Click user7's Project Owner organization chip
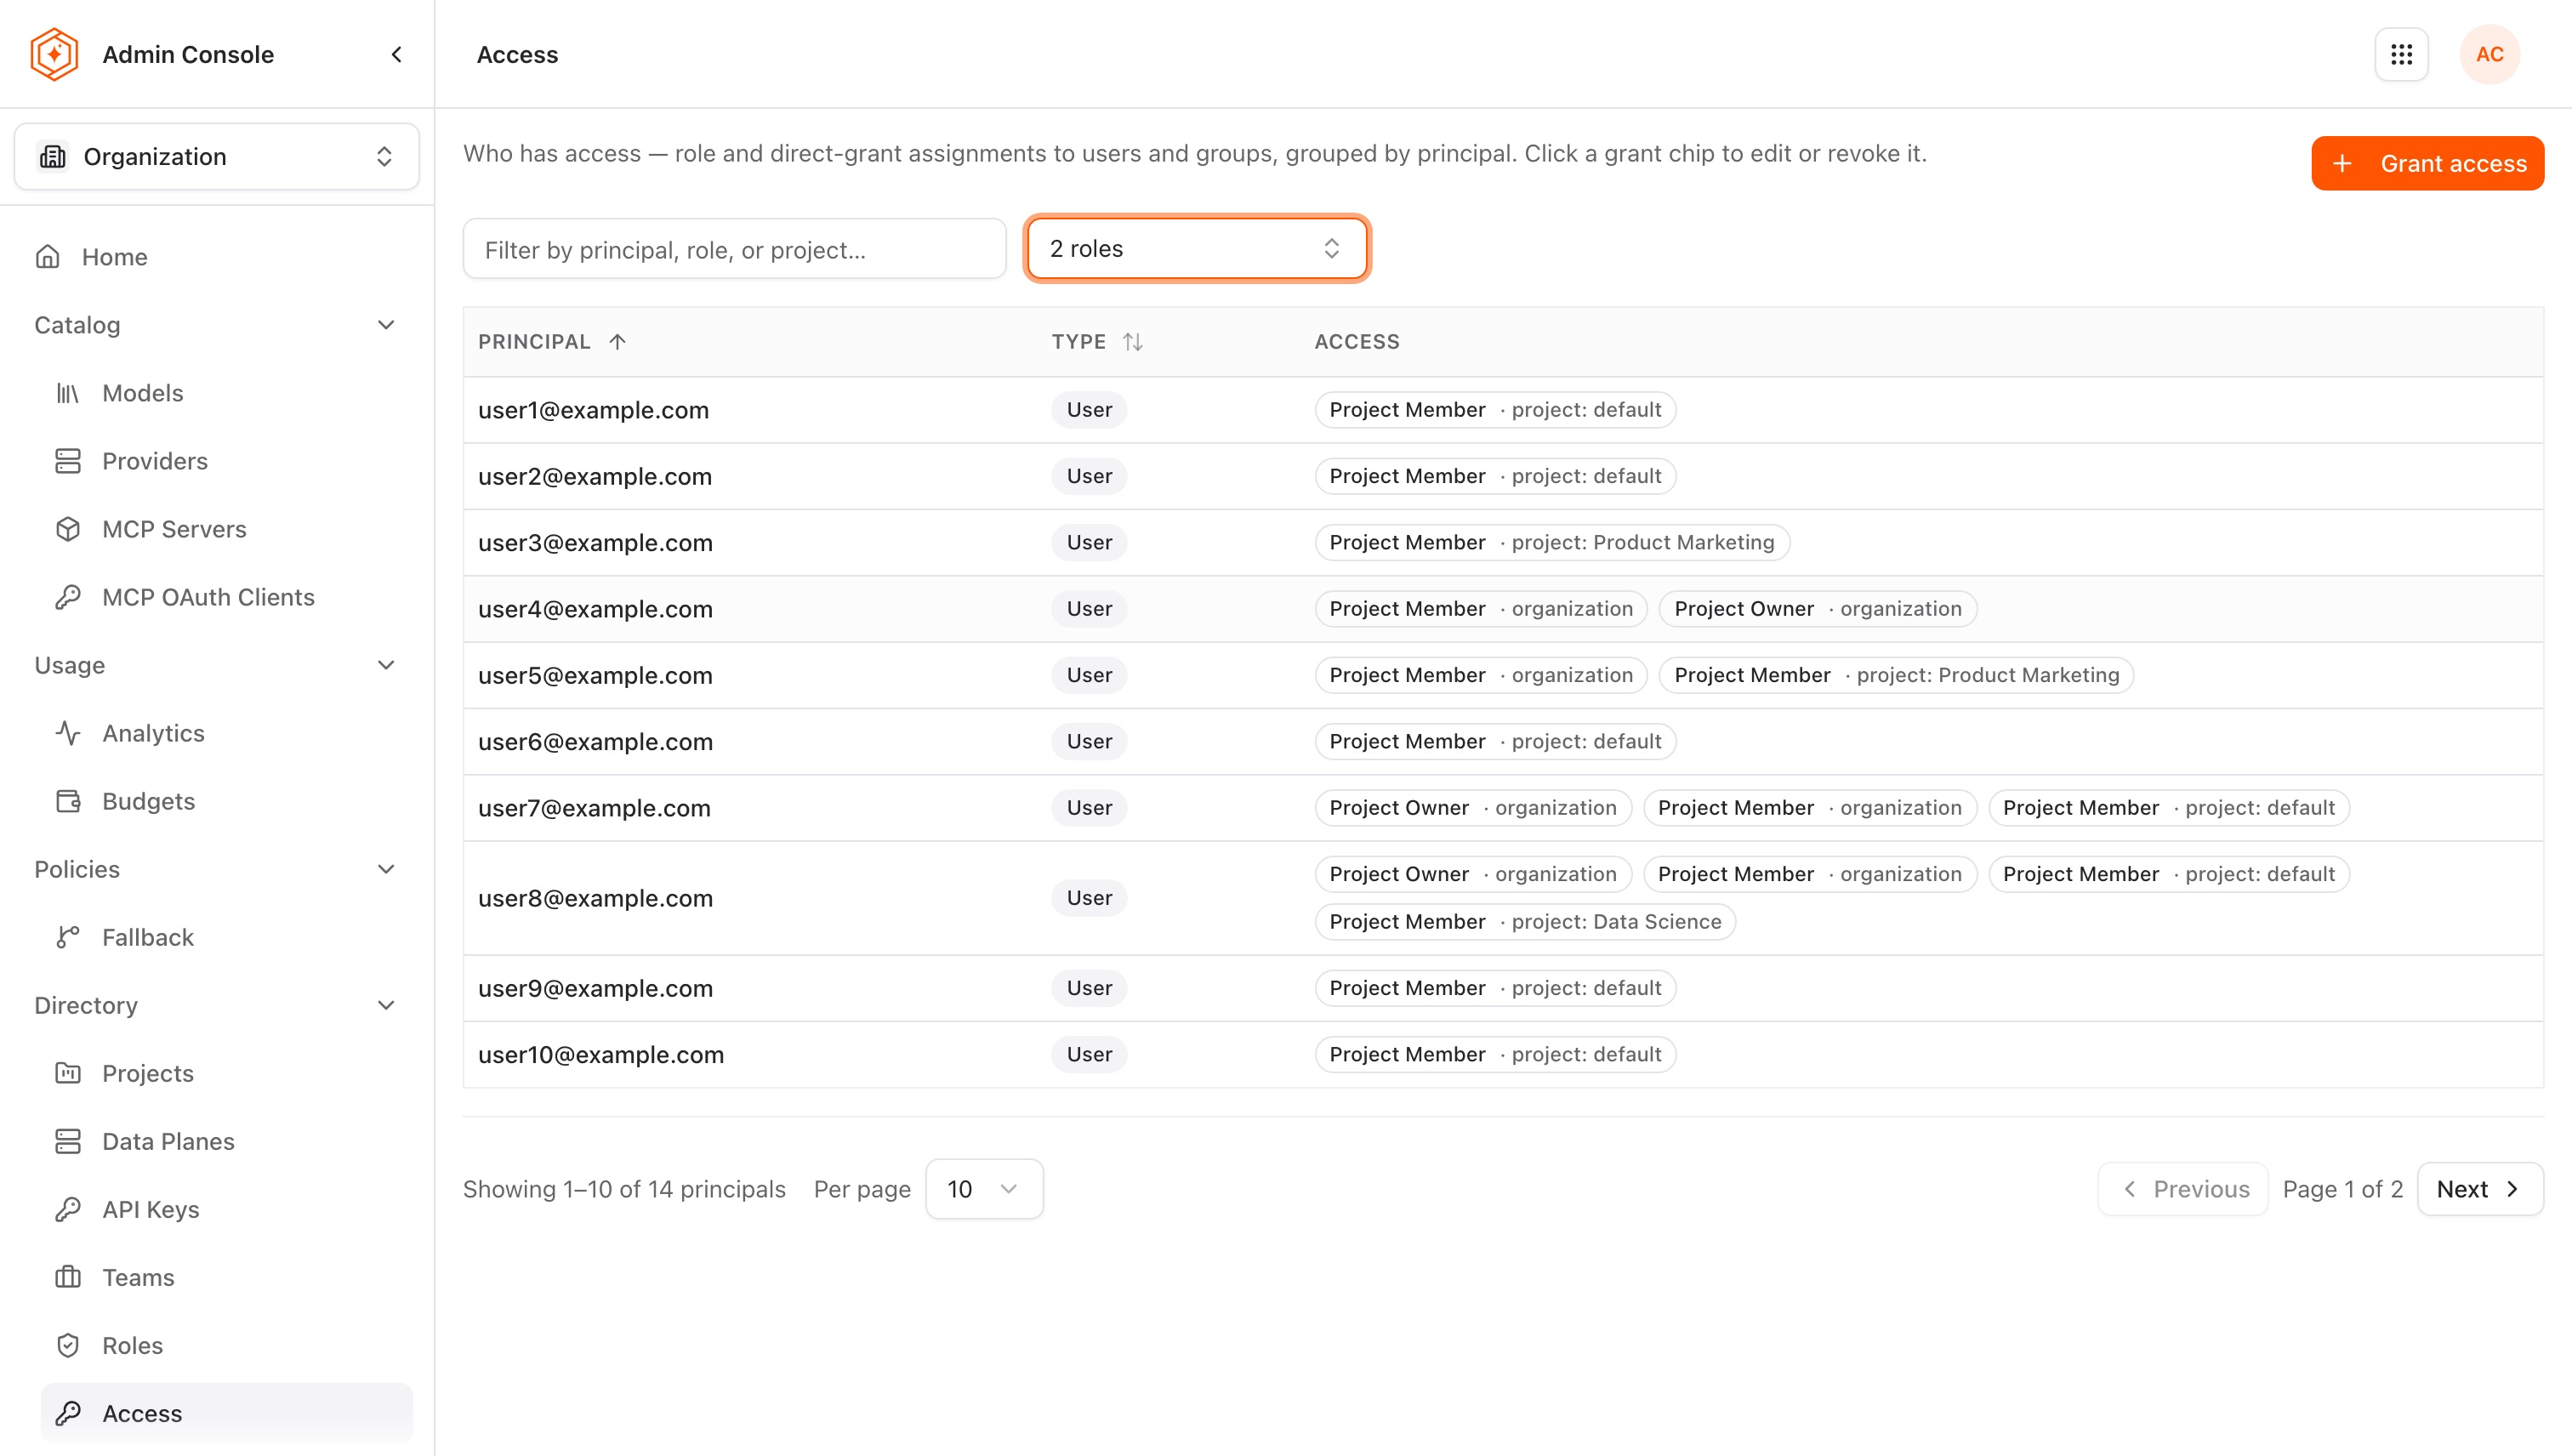The width and height of the screenshot is (2572, 1456). 1473,808
